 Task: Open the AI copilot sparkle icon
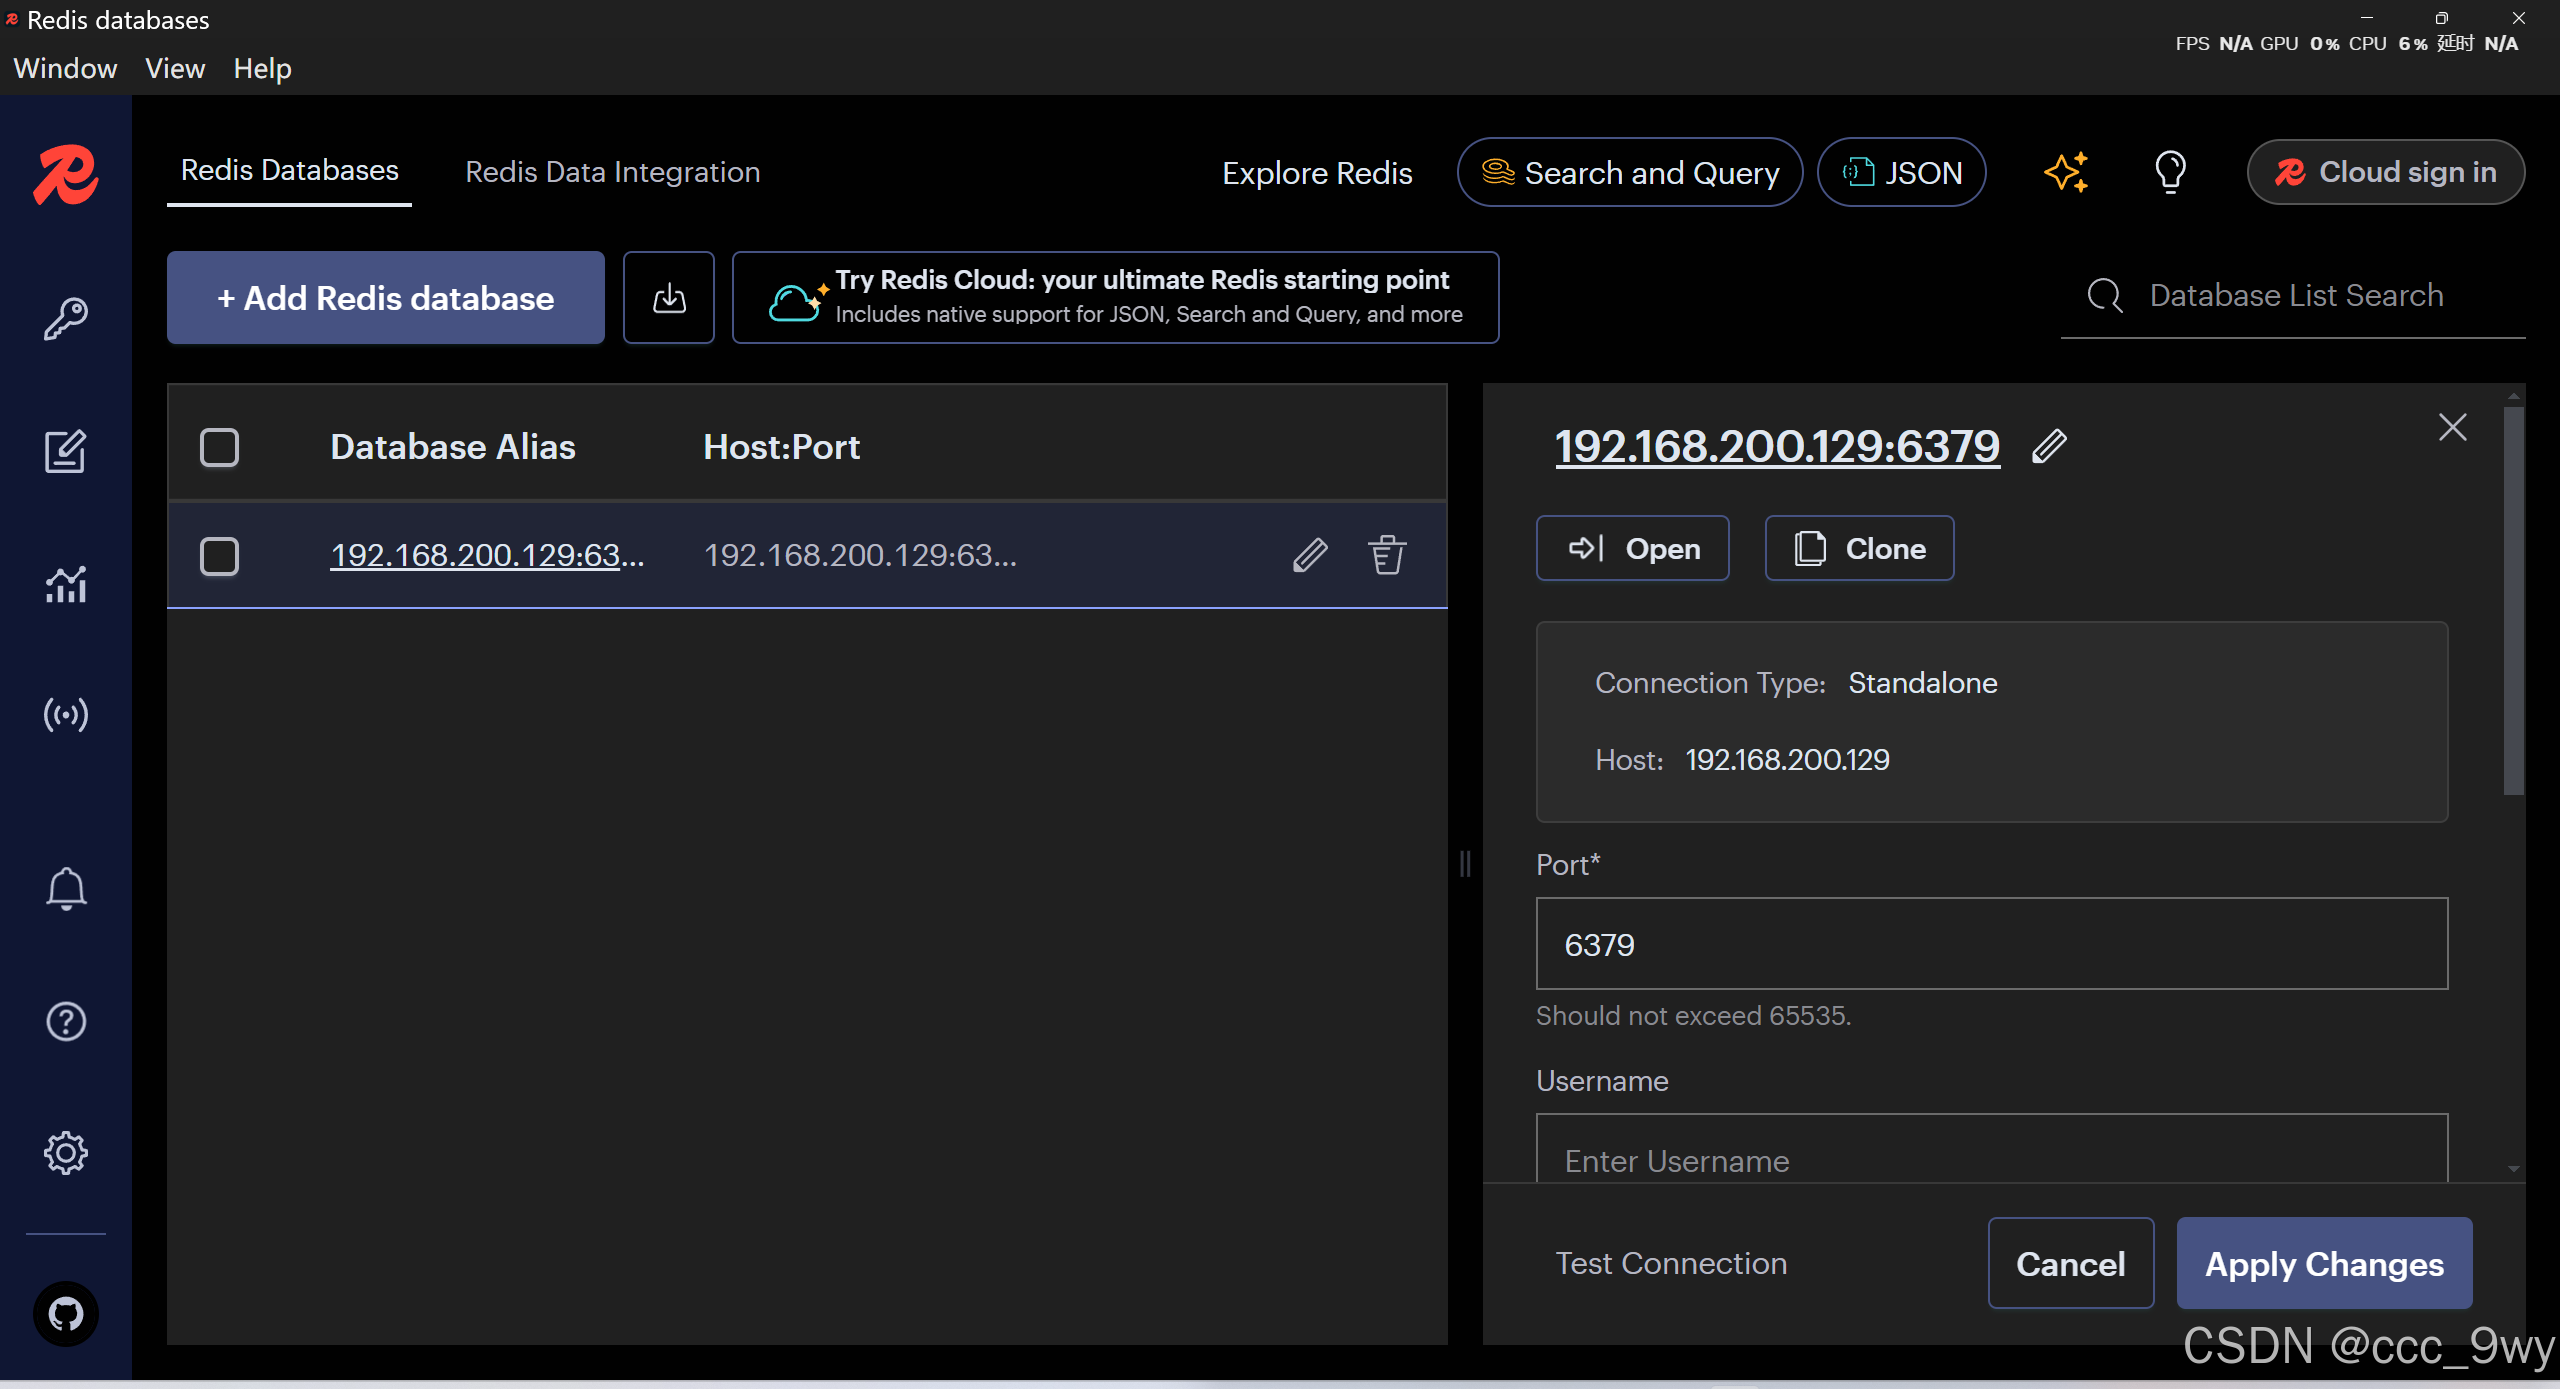2066,172
